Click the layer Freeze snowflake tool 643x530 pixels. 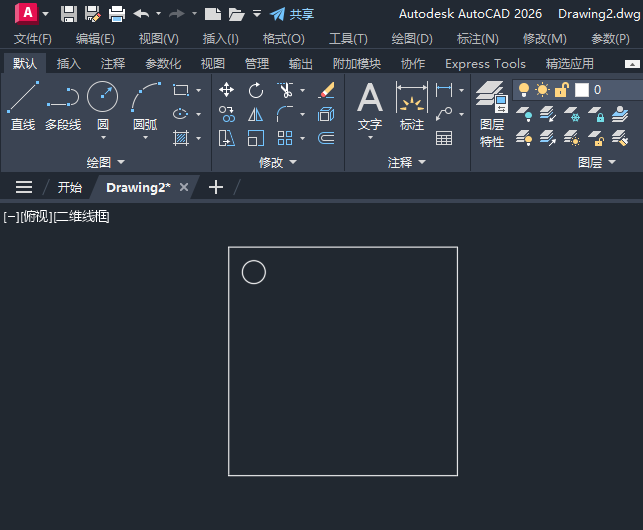point(572,114)
